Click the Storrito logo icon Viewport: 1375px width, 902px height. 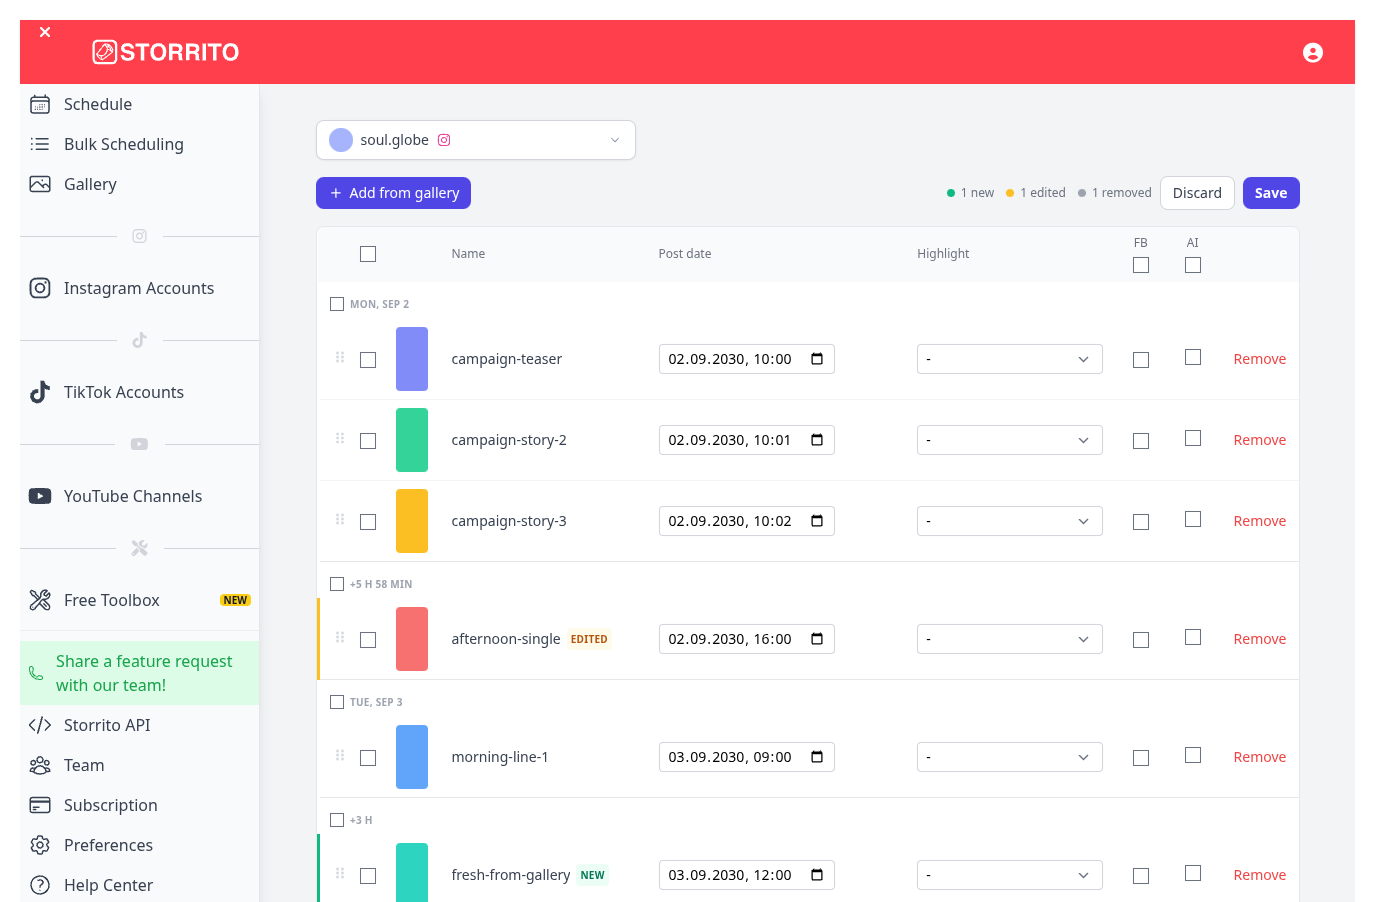click(104, 52)
